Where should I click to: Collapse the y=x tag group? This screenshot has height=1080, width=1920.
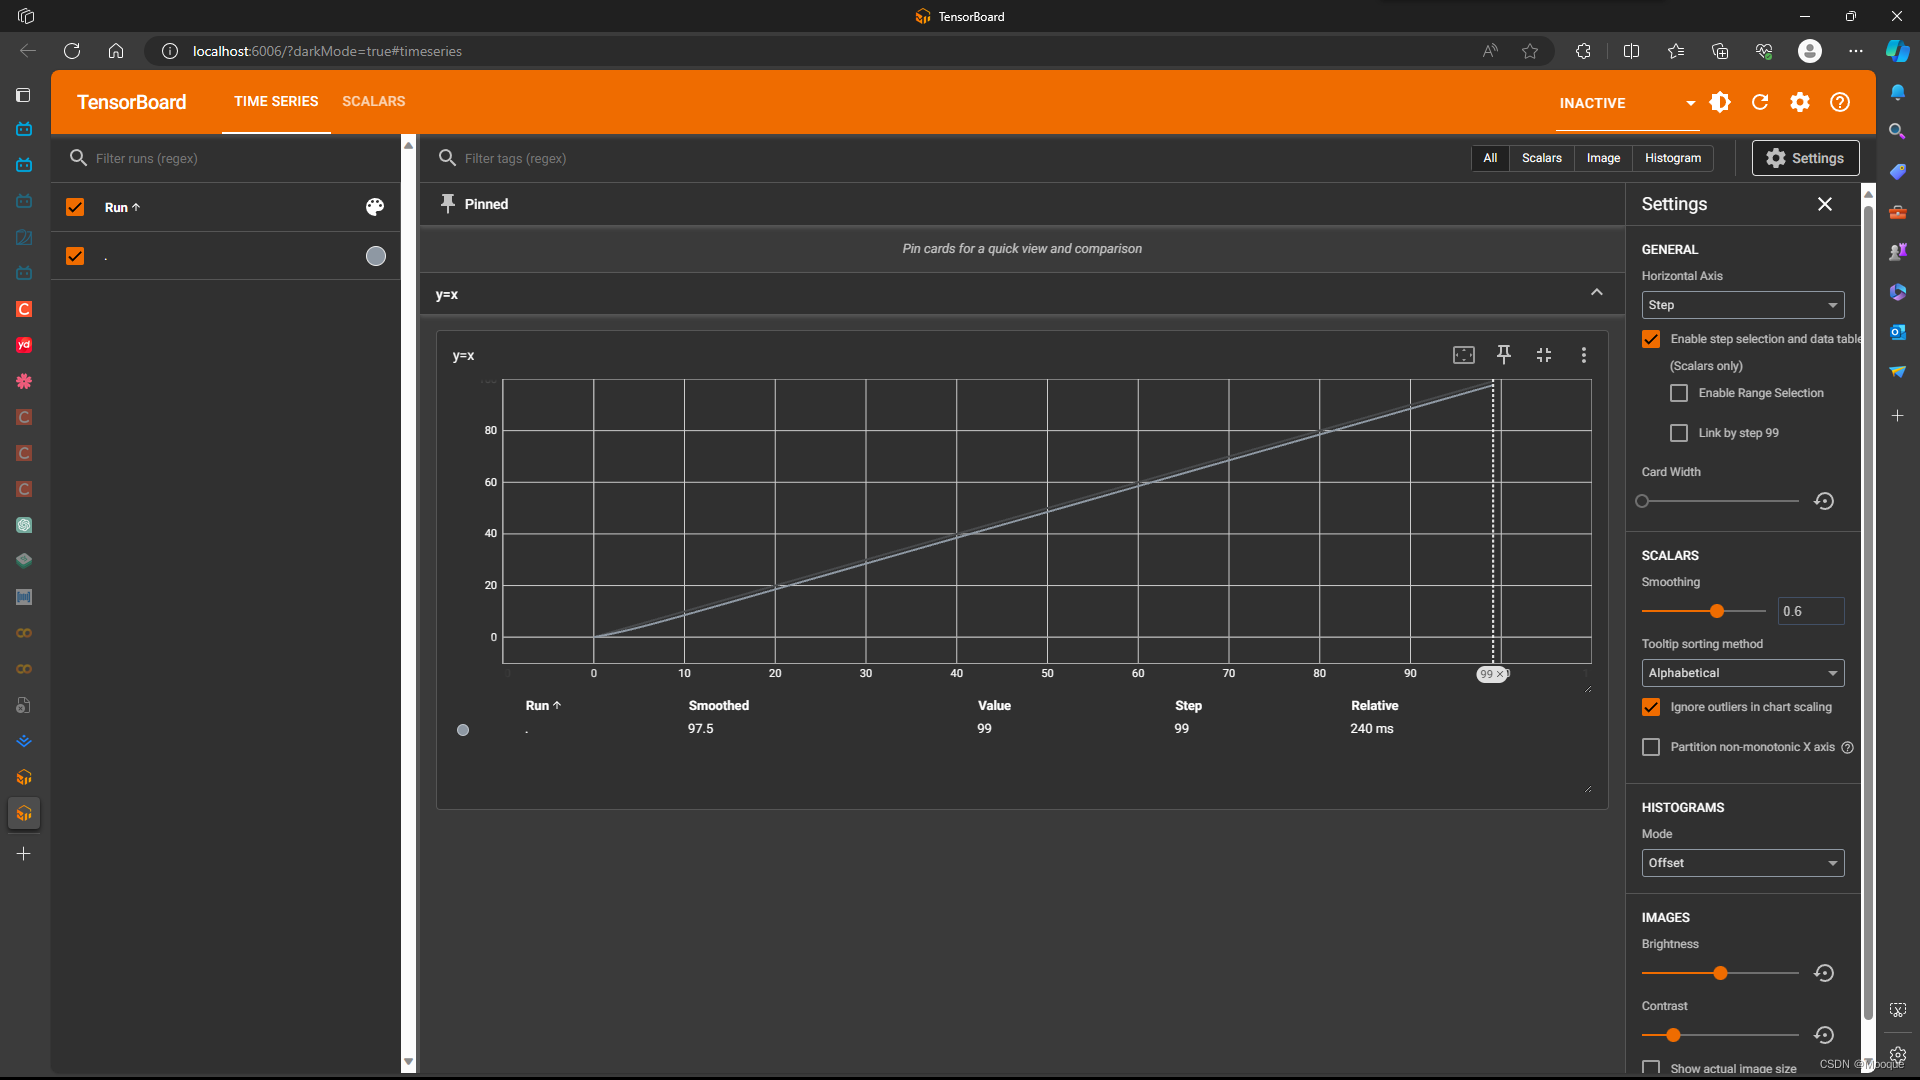point(1596,293)
